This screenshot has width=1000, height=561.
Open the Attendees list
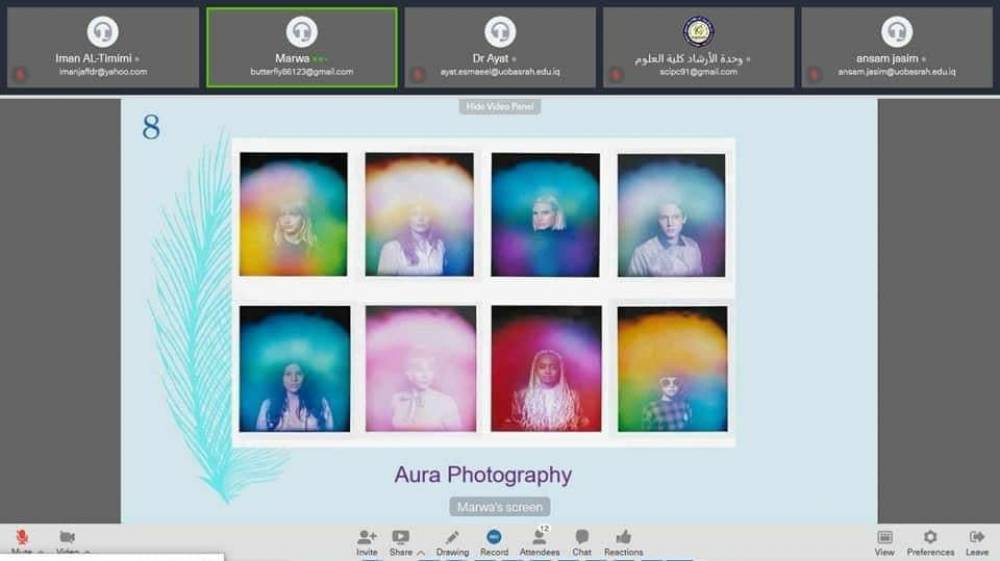539,538
